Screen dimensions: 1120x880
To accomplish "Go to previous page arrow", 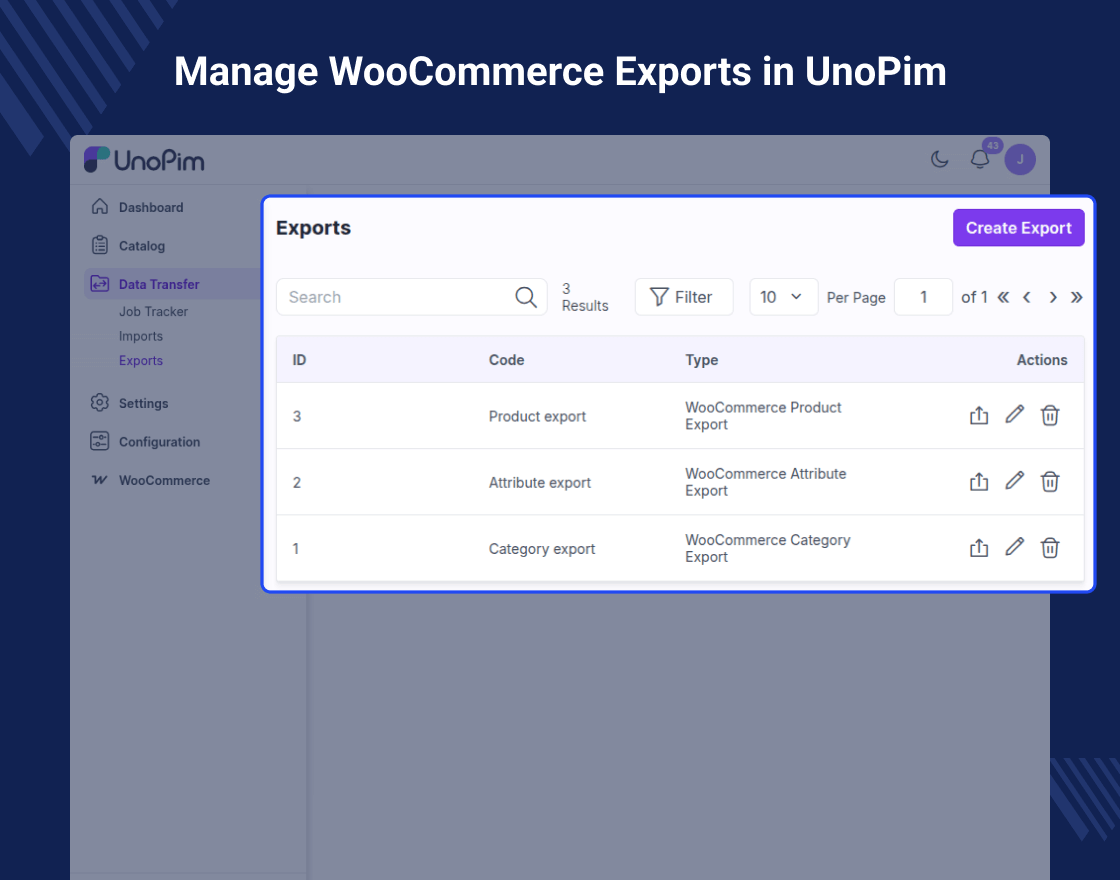I will tap(1026, 297).
